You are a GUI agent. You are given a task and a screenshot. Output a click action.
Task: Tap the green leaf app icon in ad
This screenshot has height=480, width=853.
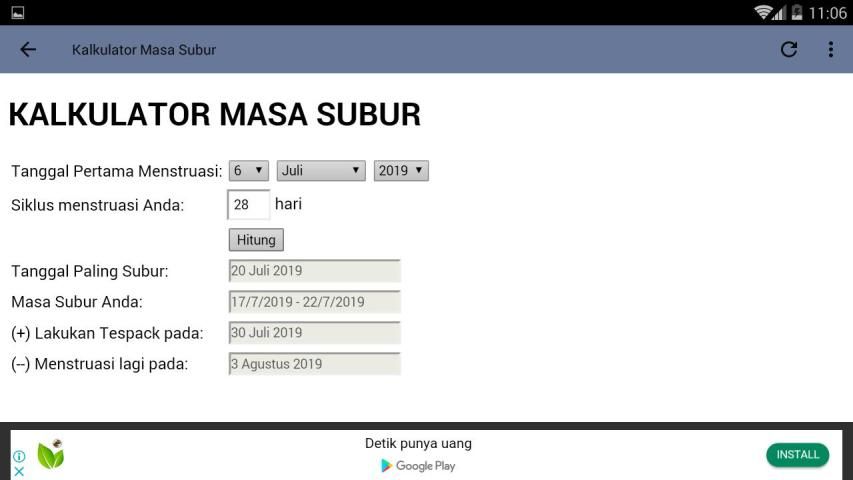(x=50, y=455)
